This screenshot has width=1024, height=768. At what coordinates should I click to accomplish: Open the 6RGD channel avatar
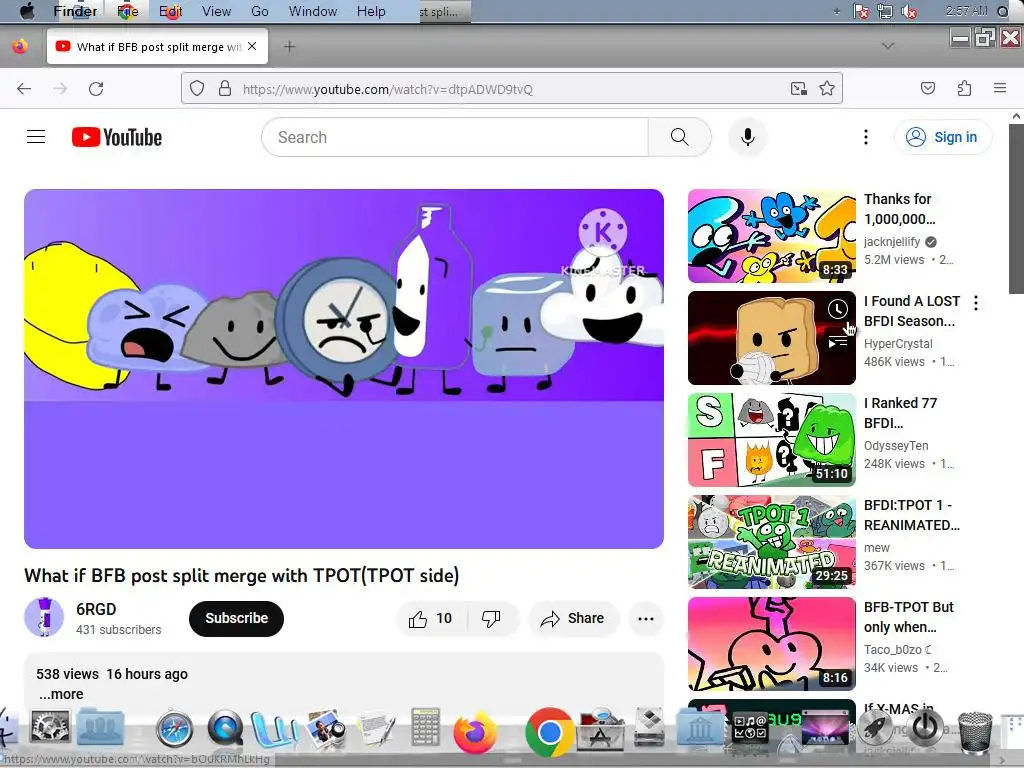coord(44,617)
